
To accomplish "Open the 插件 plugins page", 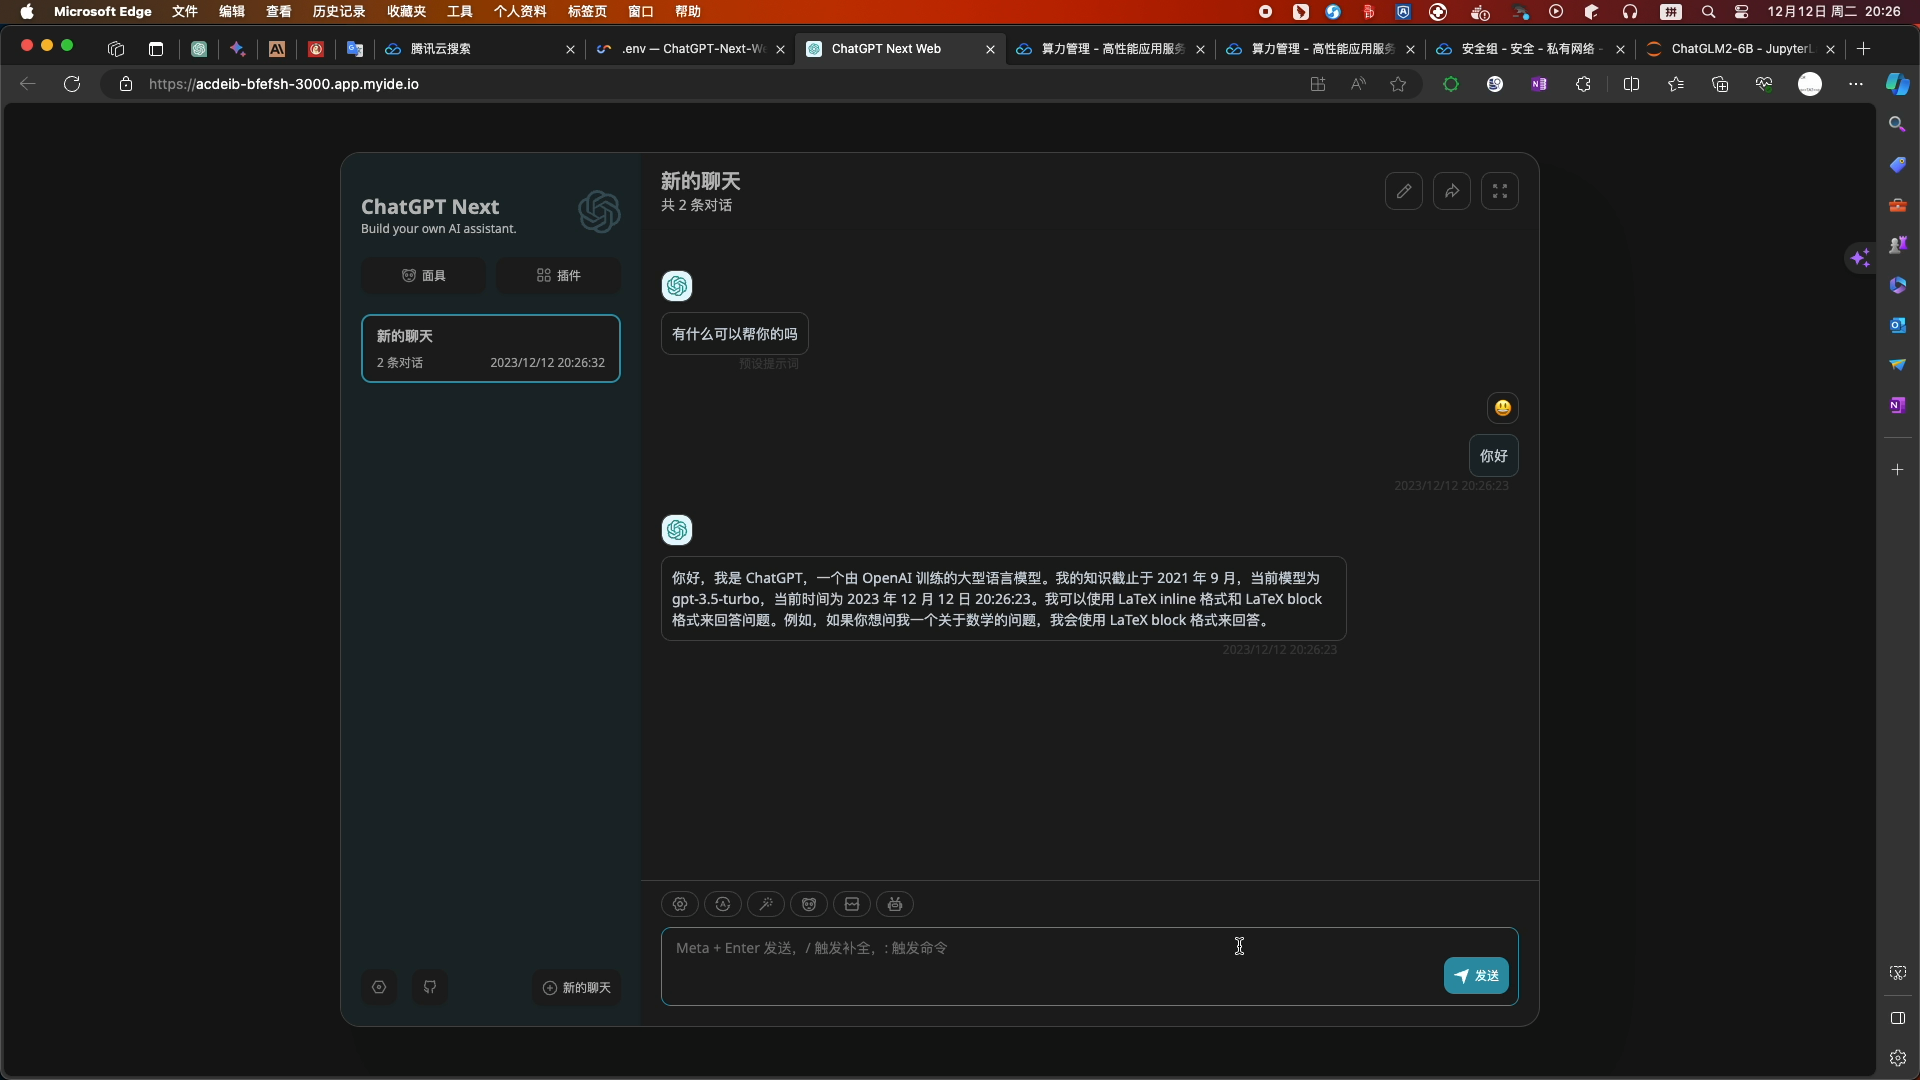I will [558, 275].
